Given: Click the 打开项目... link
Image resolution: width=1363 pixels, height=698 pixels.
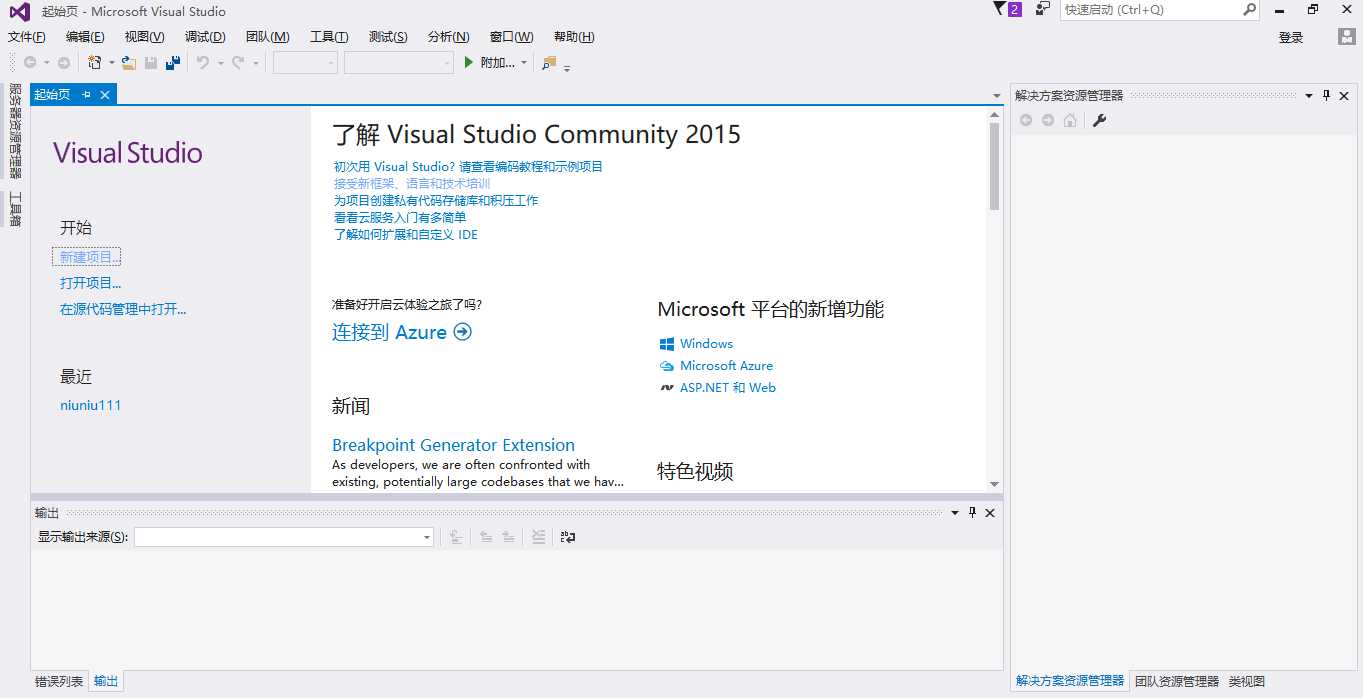Looking at the screenshot, I should pyautogui.click(x=90, y=283).
